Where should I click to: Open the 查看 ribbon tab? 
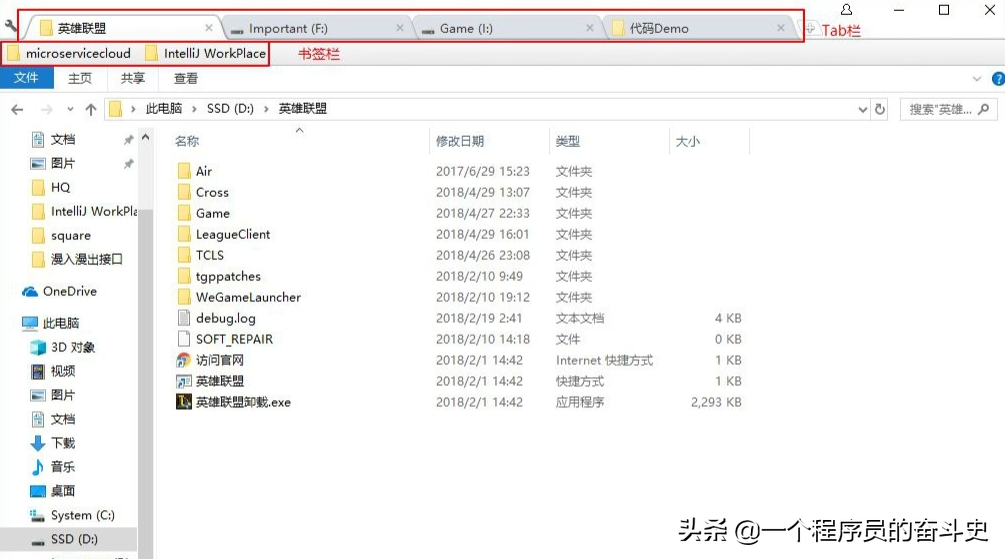186,78
